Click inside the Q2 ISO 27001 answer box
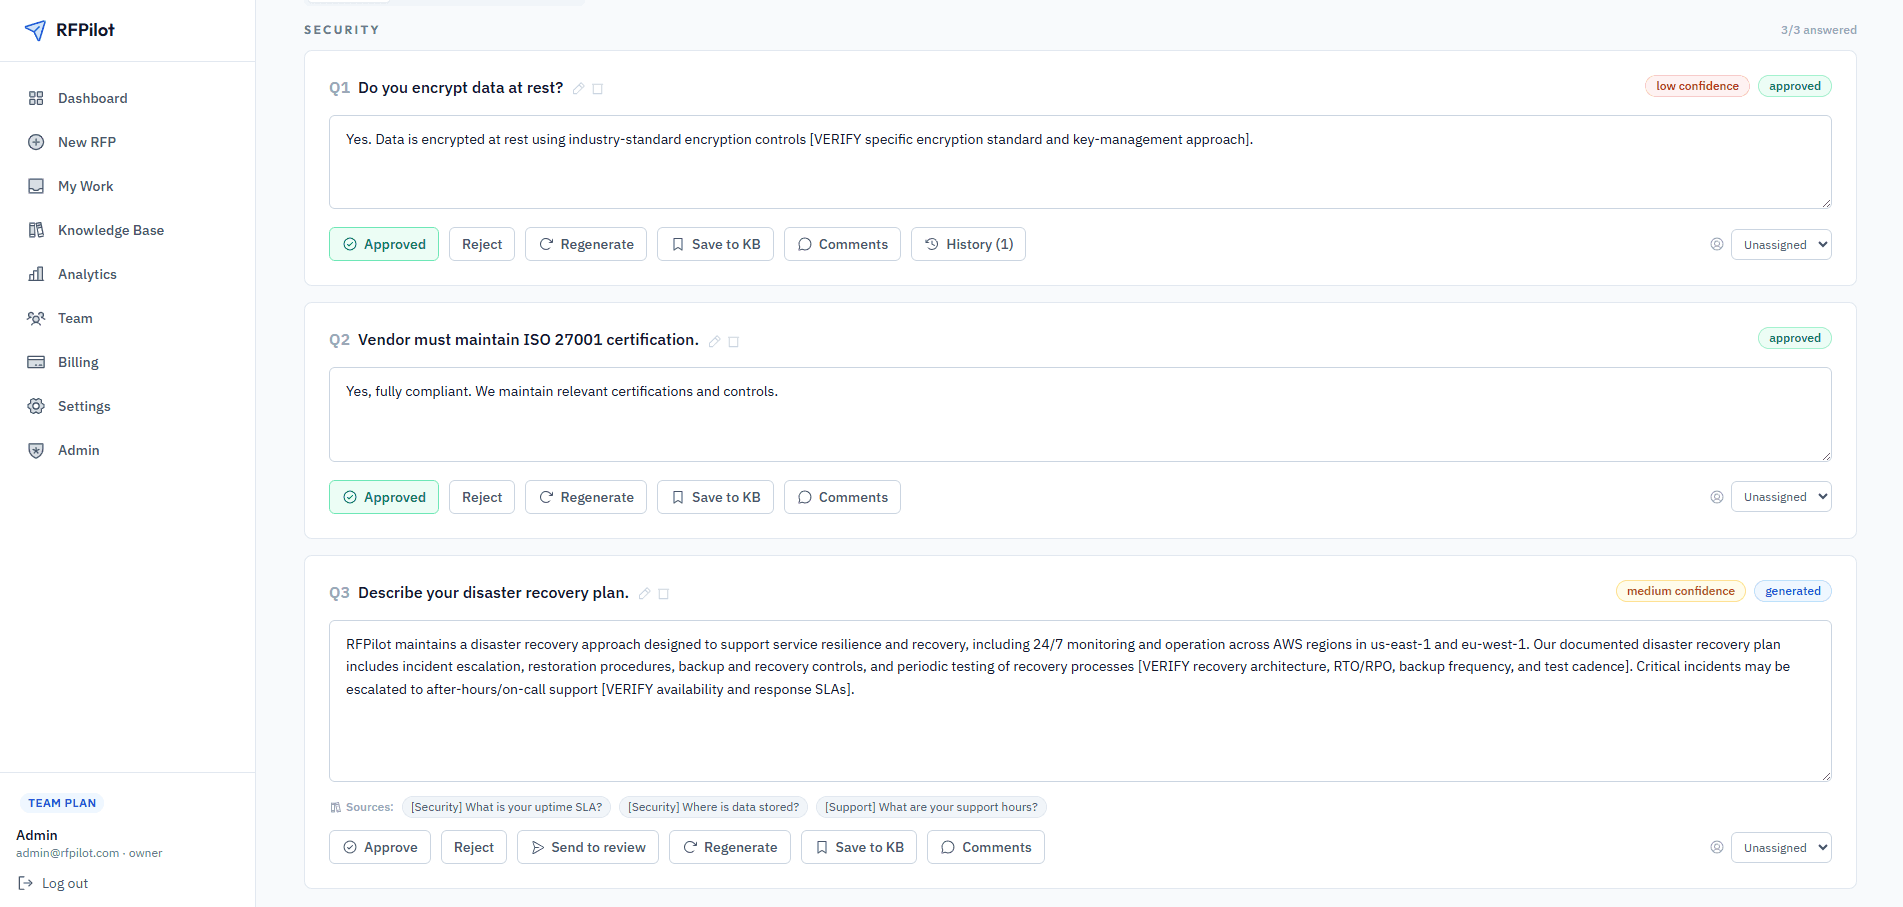 [x=1080, y=414]
